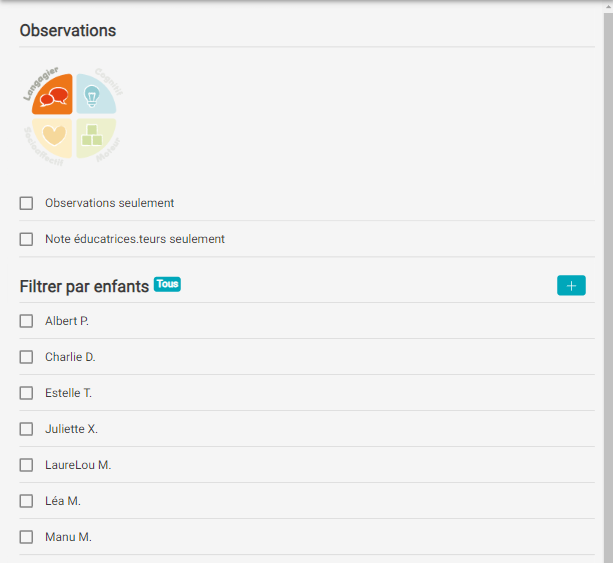
Task: Mark the Léa M. checkbox
Action: pyautogui.click(x=26, y=501)
